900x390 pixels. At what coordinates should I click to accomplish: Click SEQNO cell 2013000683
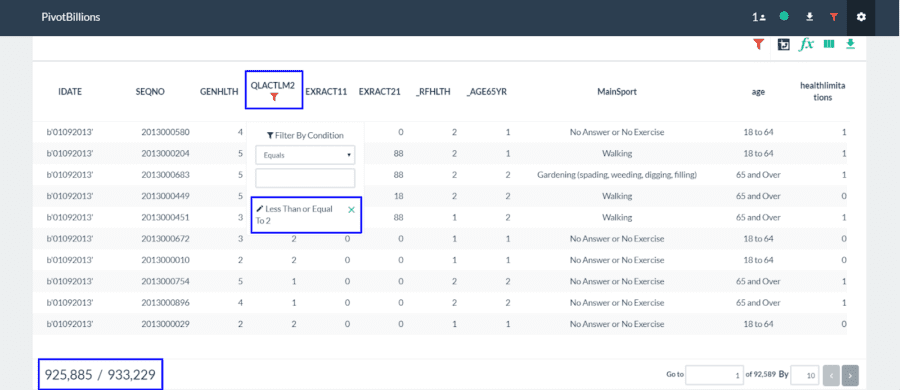click(165, 175)
